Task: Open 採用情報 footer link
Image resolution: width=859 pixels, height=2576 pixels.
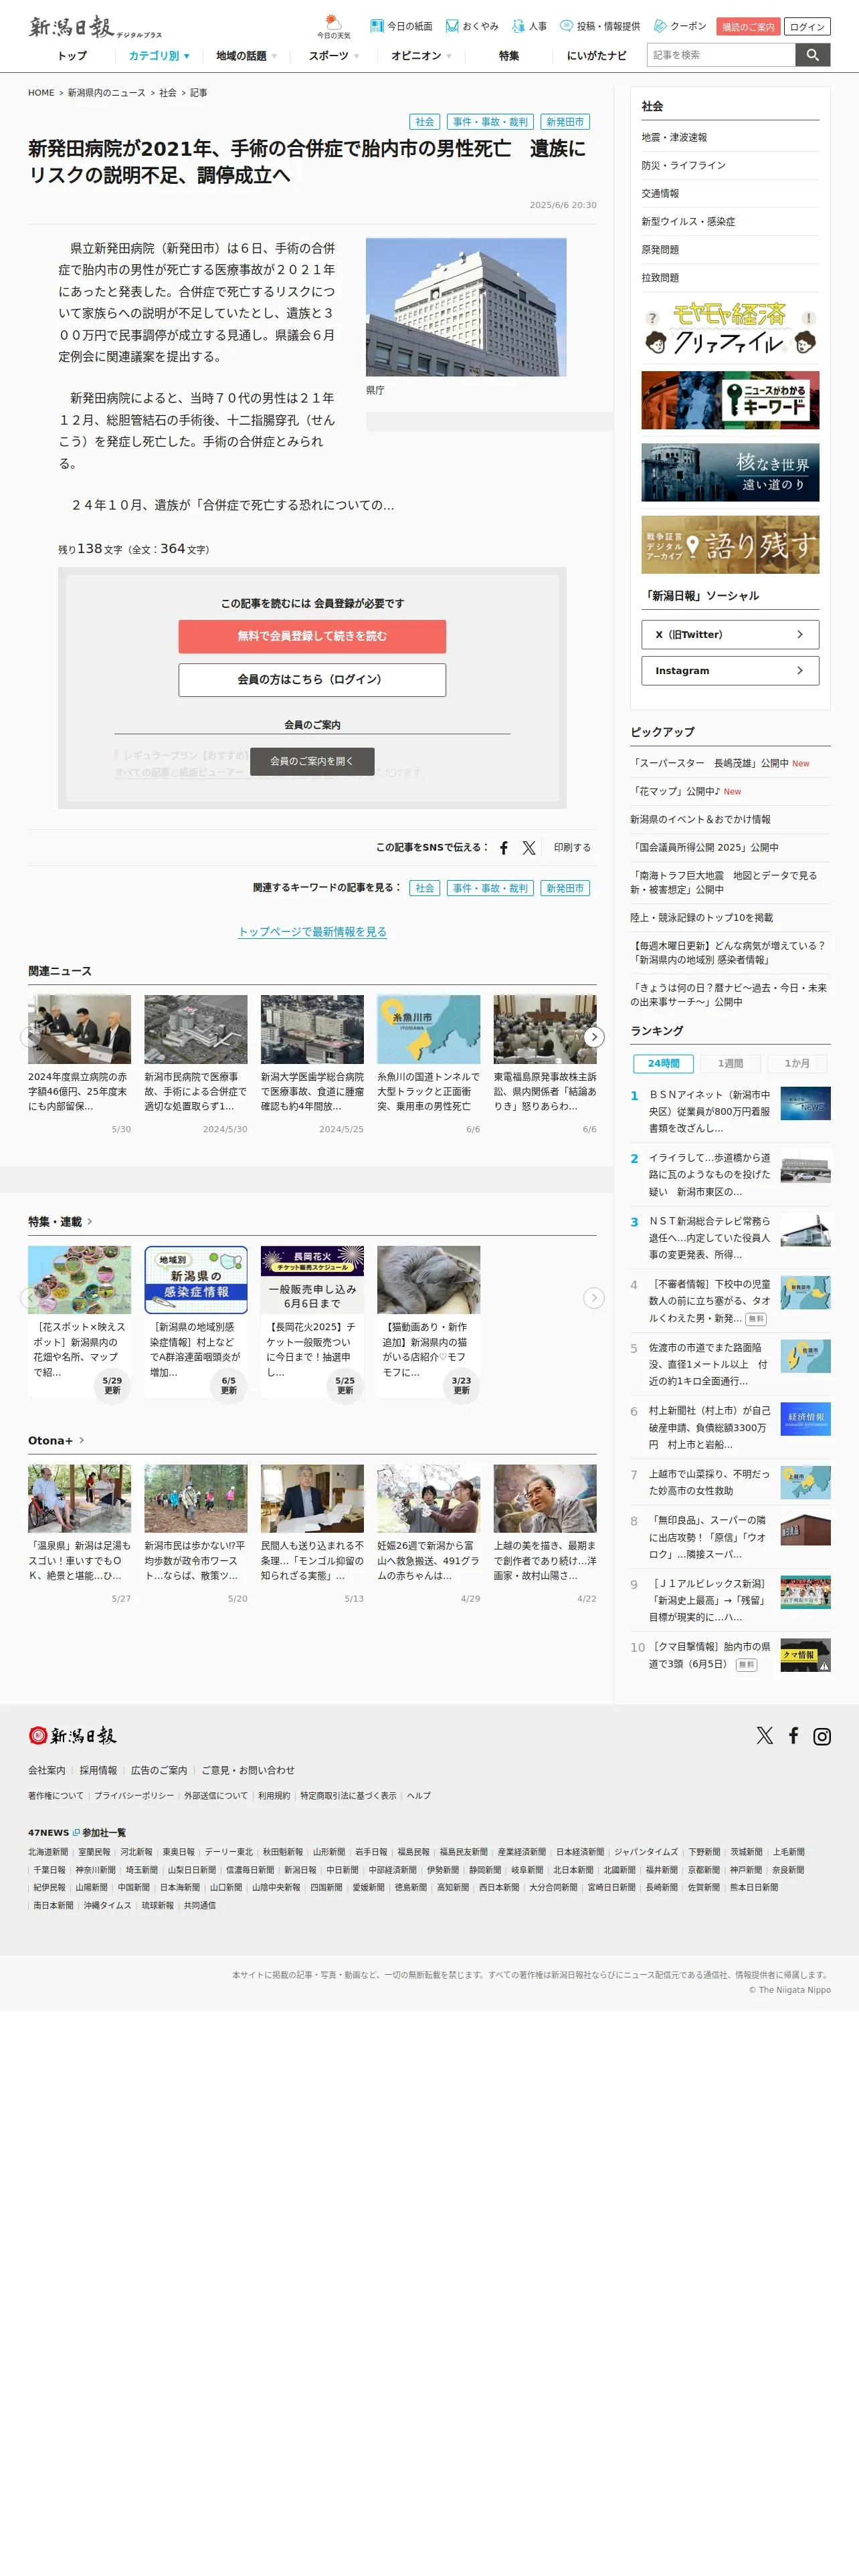Action: click(x=98, y=1770)
